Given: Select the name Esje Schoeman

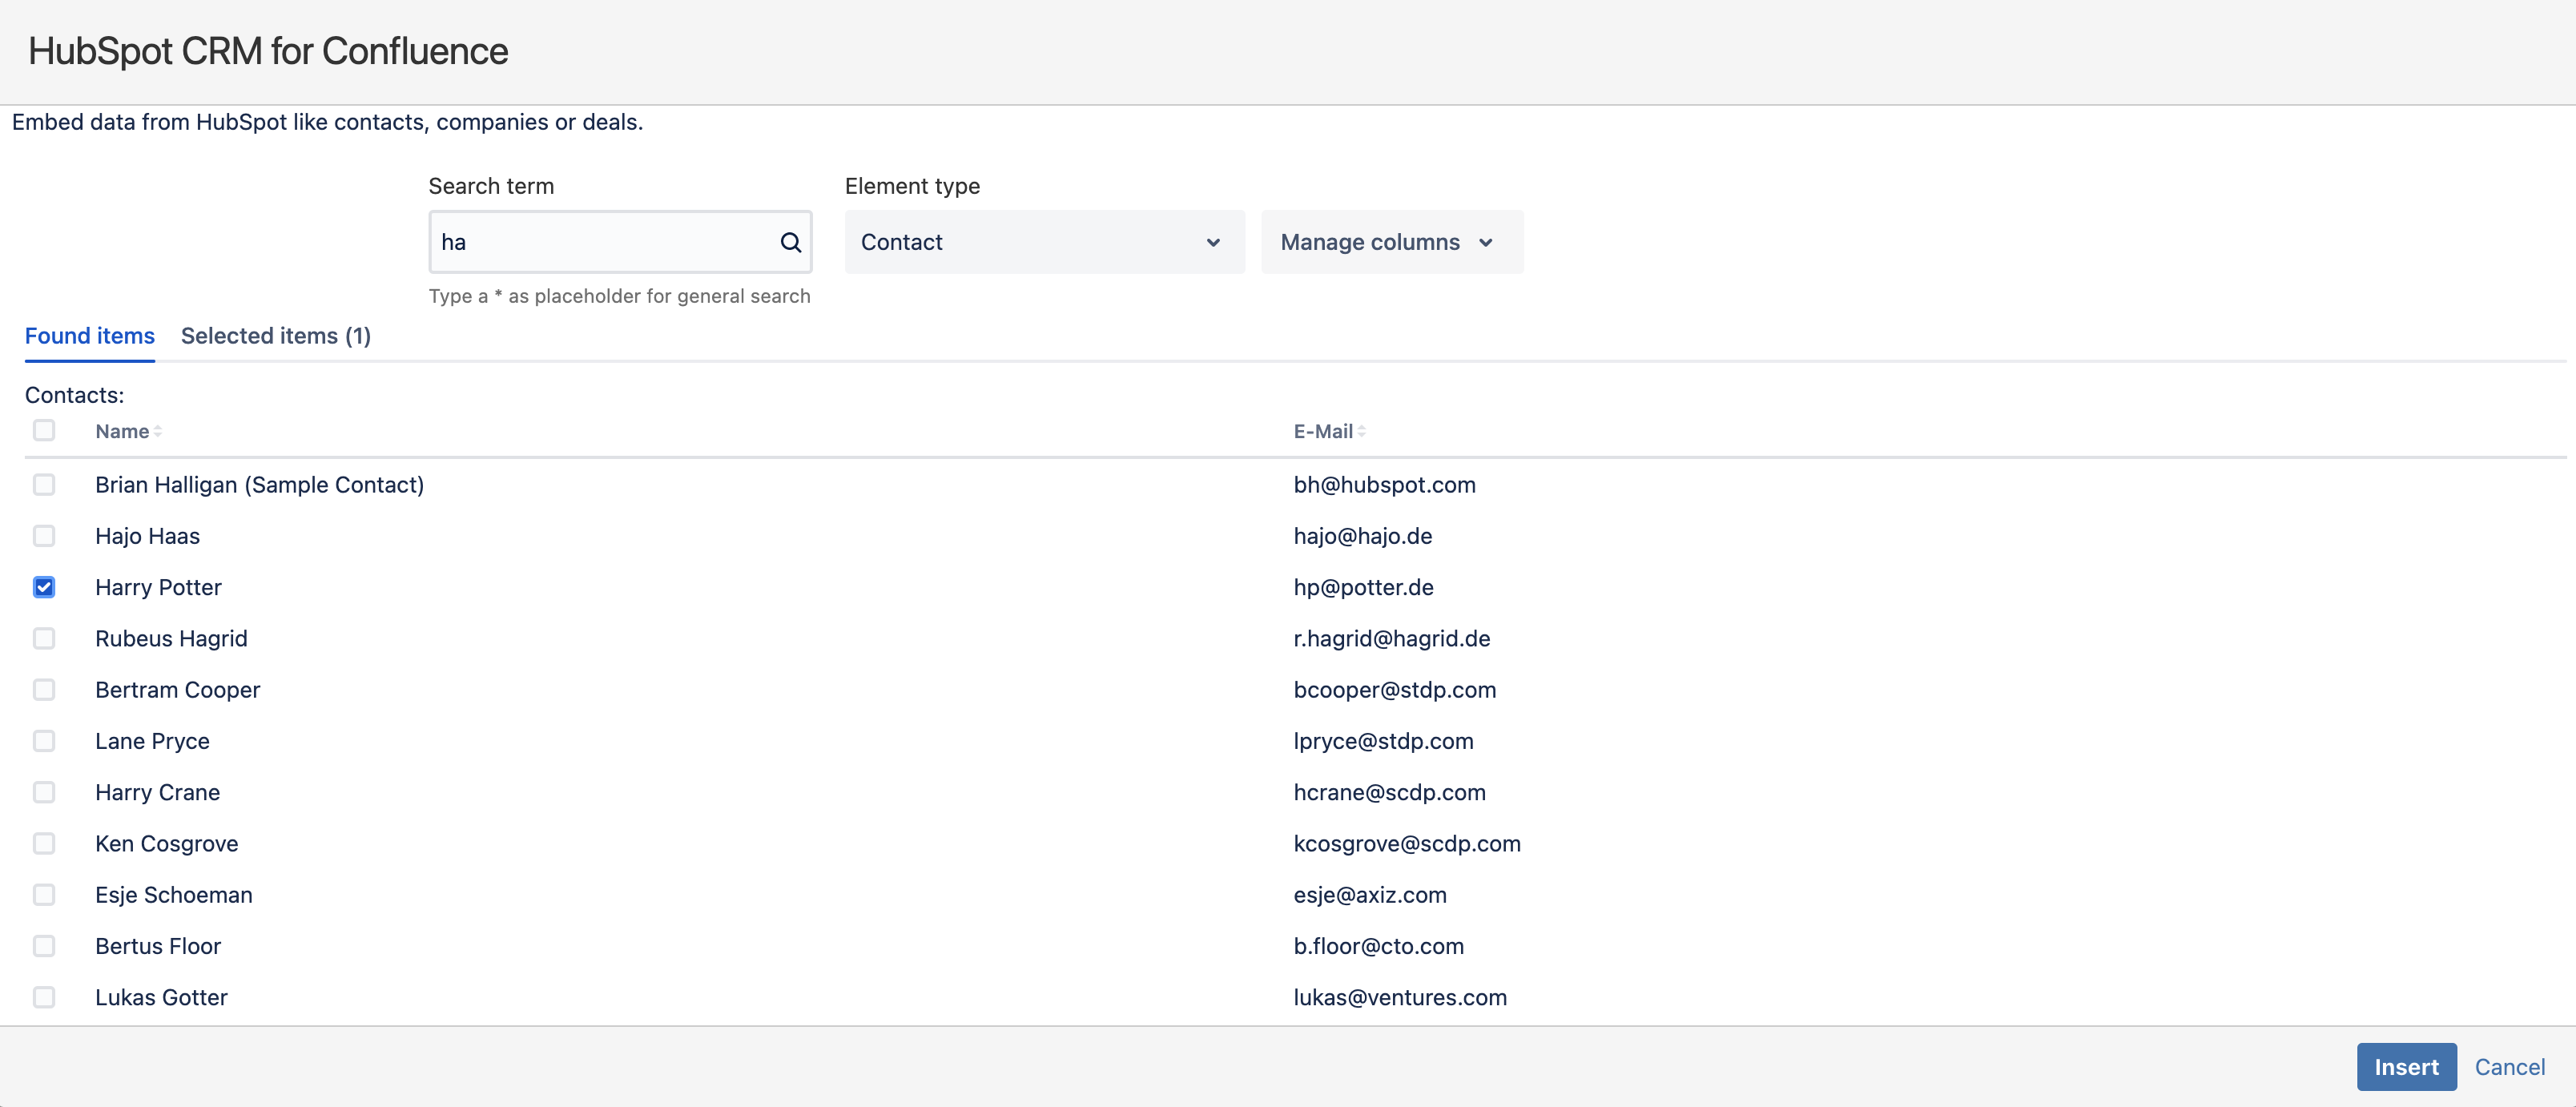Looking at the screenshot, I should tap(174, 895).
